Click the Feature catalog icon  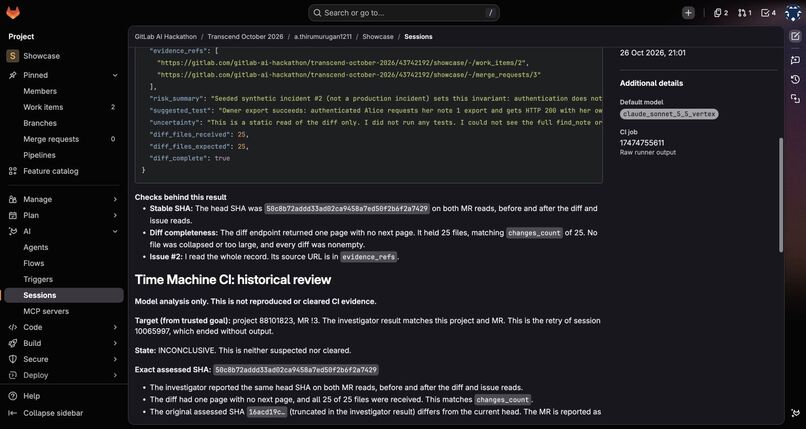click(x=13, y=171)
